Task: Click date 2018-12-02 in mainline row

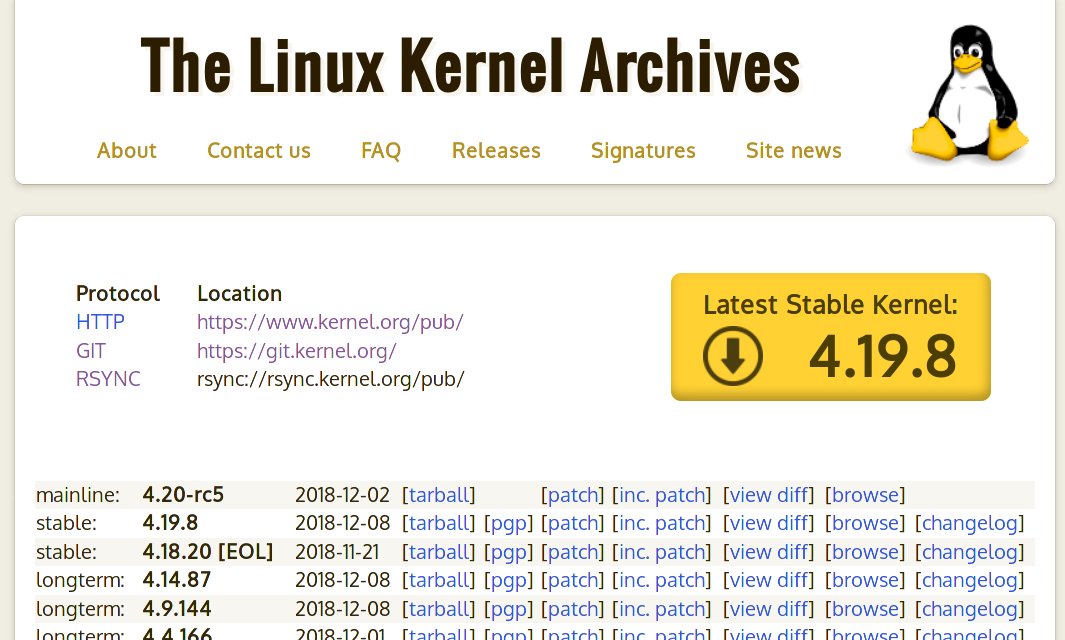Action: coord(342,495)
